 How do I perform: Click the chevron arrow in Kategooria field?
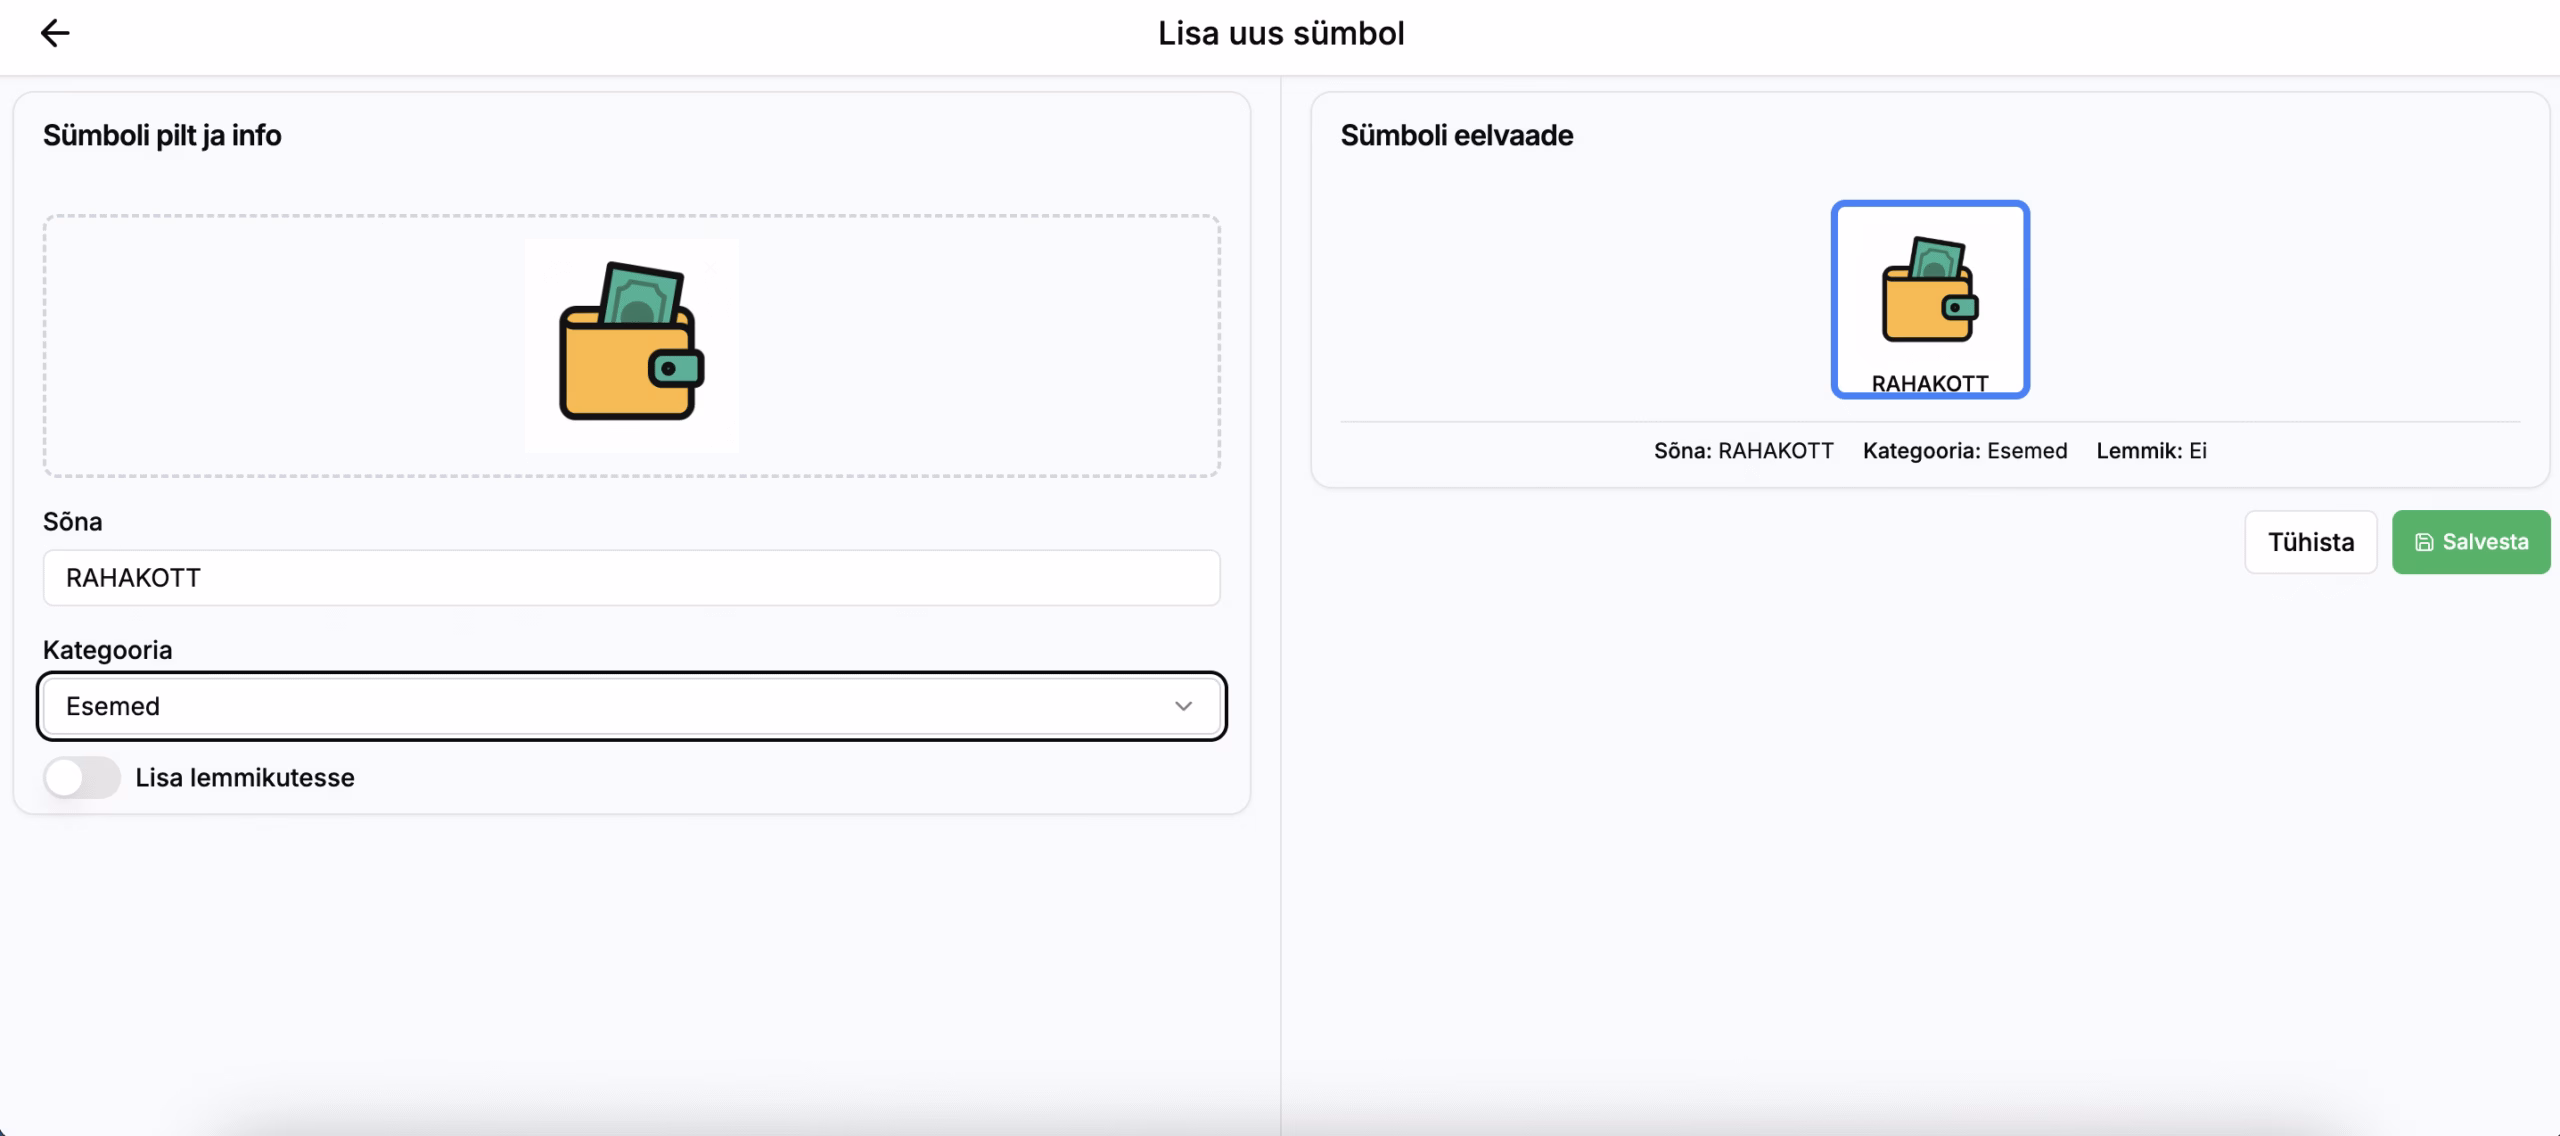(x=1183, y=706)
